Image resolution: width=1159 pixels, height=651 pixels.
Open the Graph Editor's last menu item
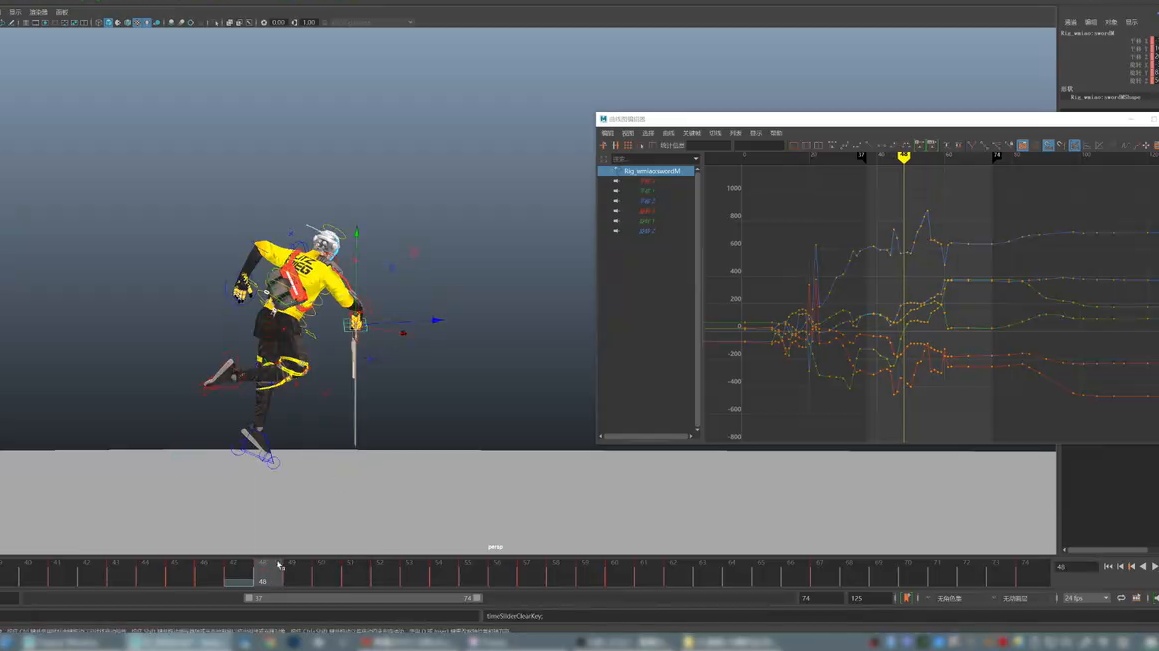coord(776,133)
